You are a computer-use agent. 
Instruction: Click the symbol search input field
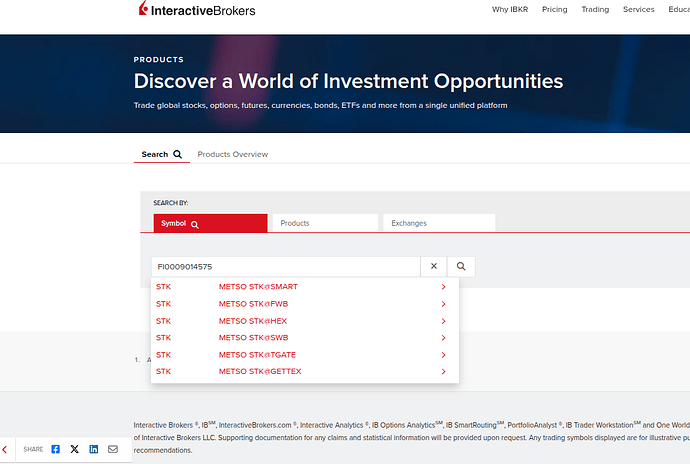point(286,267)
